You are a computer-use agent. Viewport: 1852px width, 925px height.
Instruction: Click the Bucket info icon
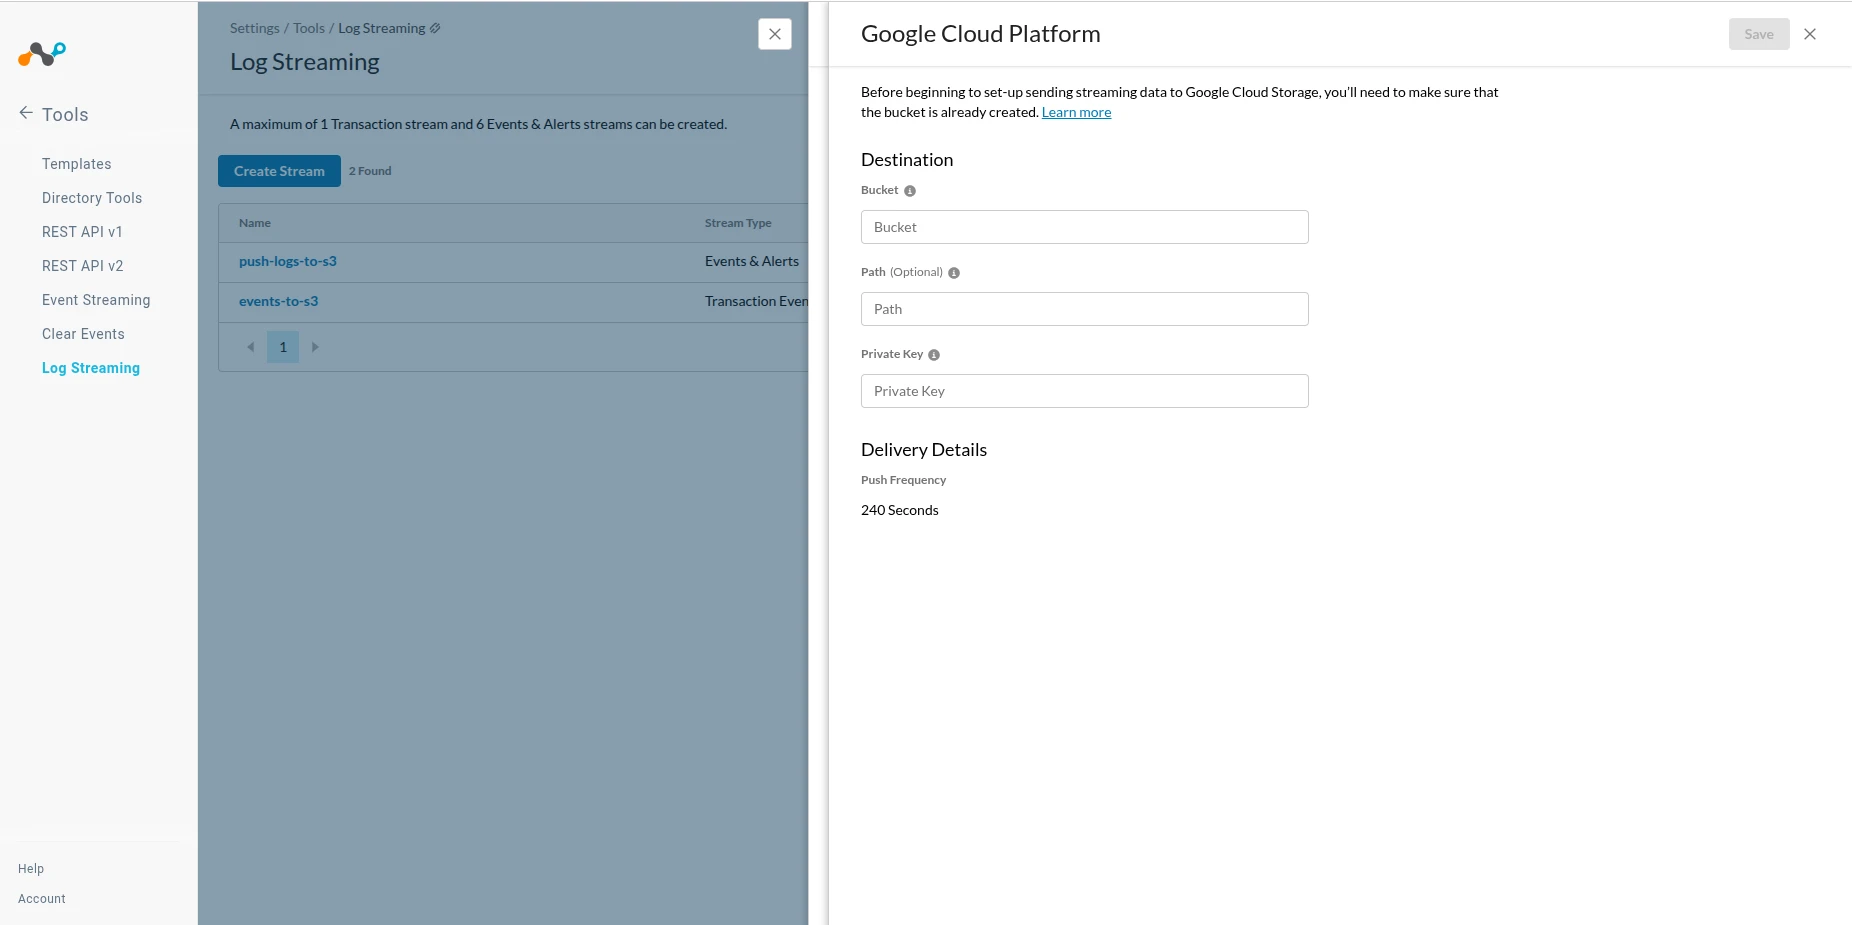pyautogui.click(x=910, y=191)
